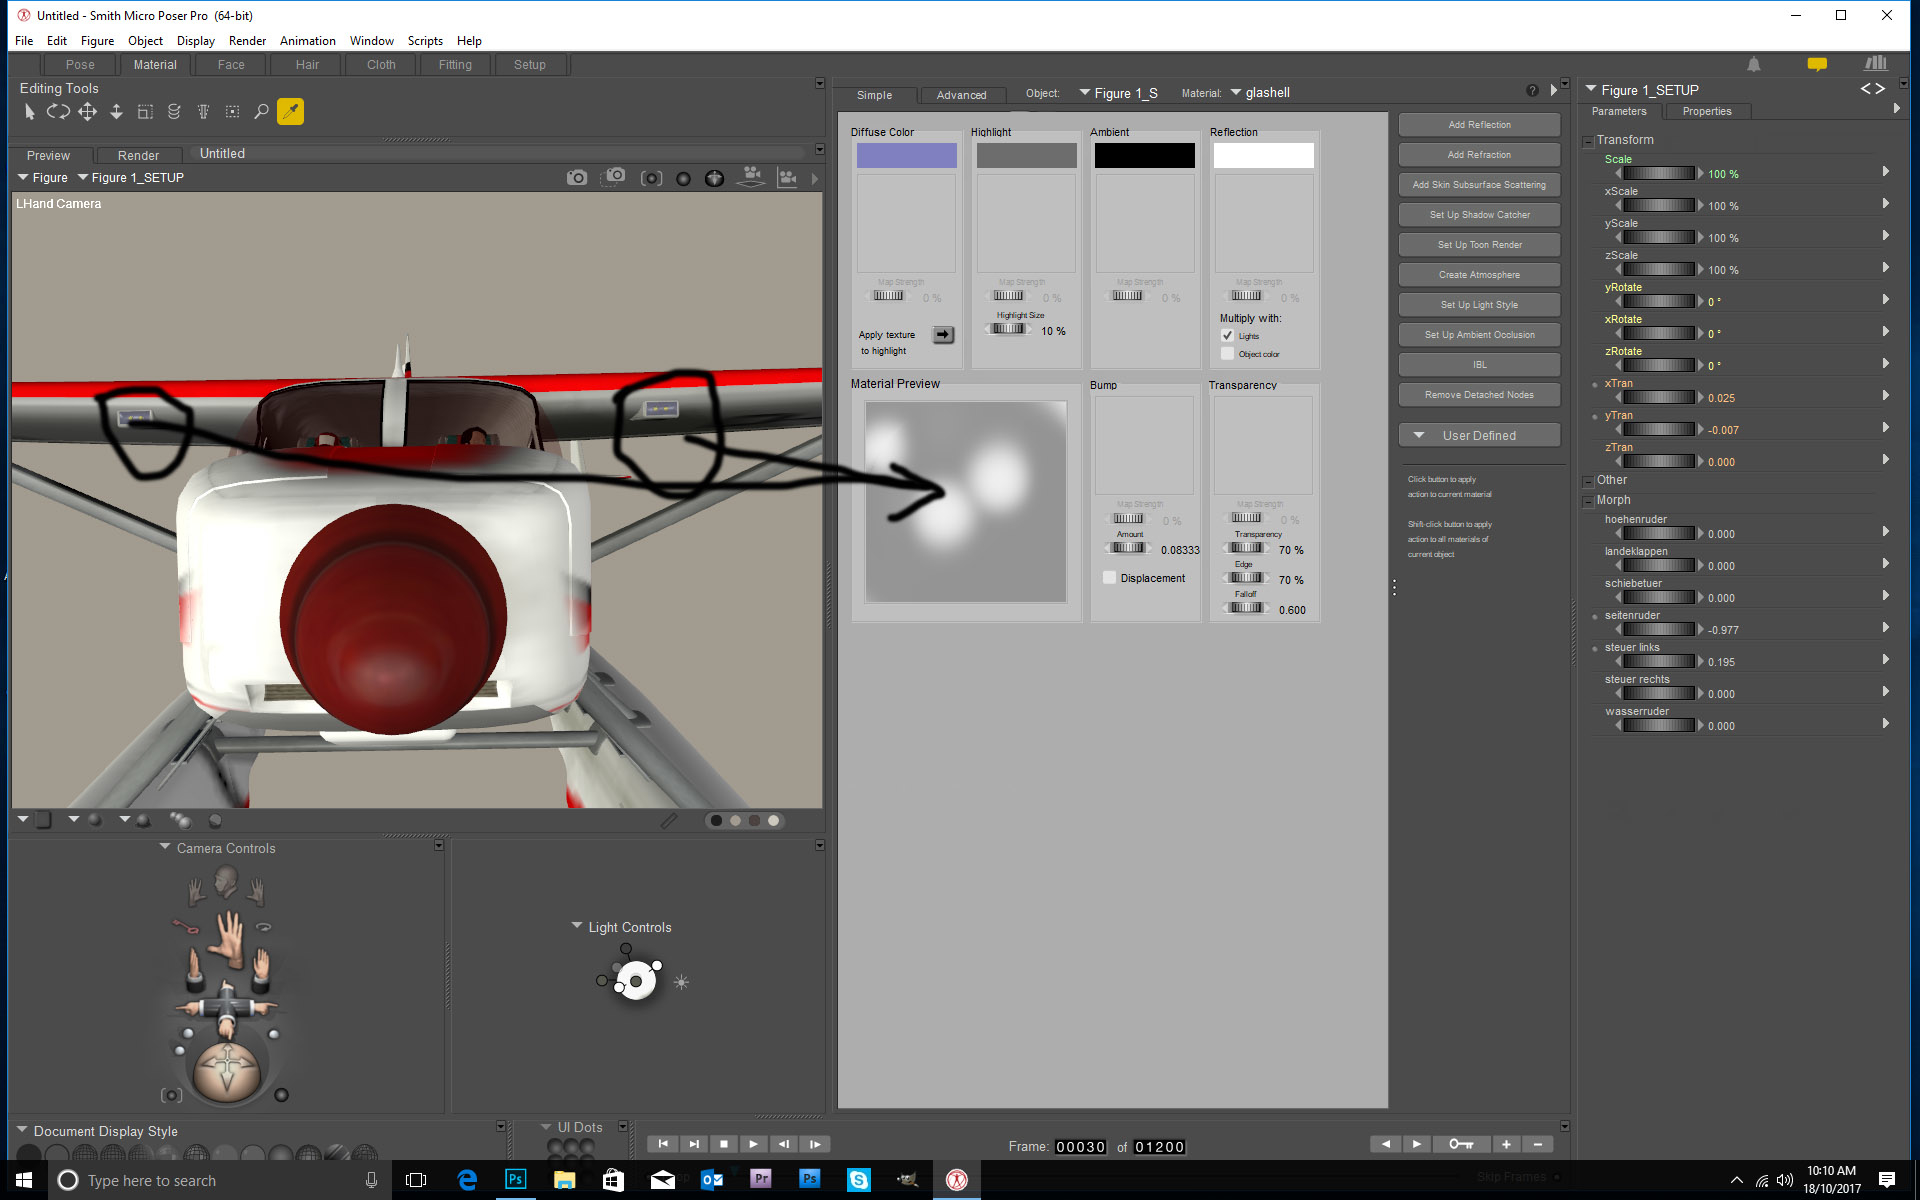Open Photoshop from the Windows taskbar
This screenshot has width=1920, height=1200.
coord(516,1180)
